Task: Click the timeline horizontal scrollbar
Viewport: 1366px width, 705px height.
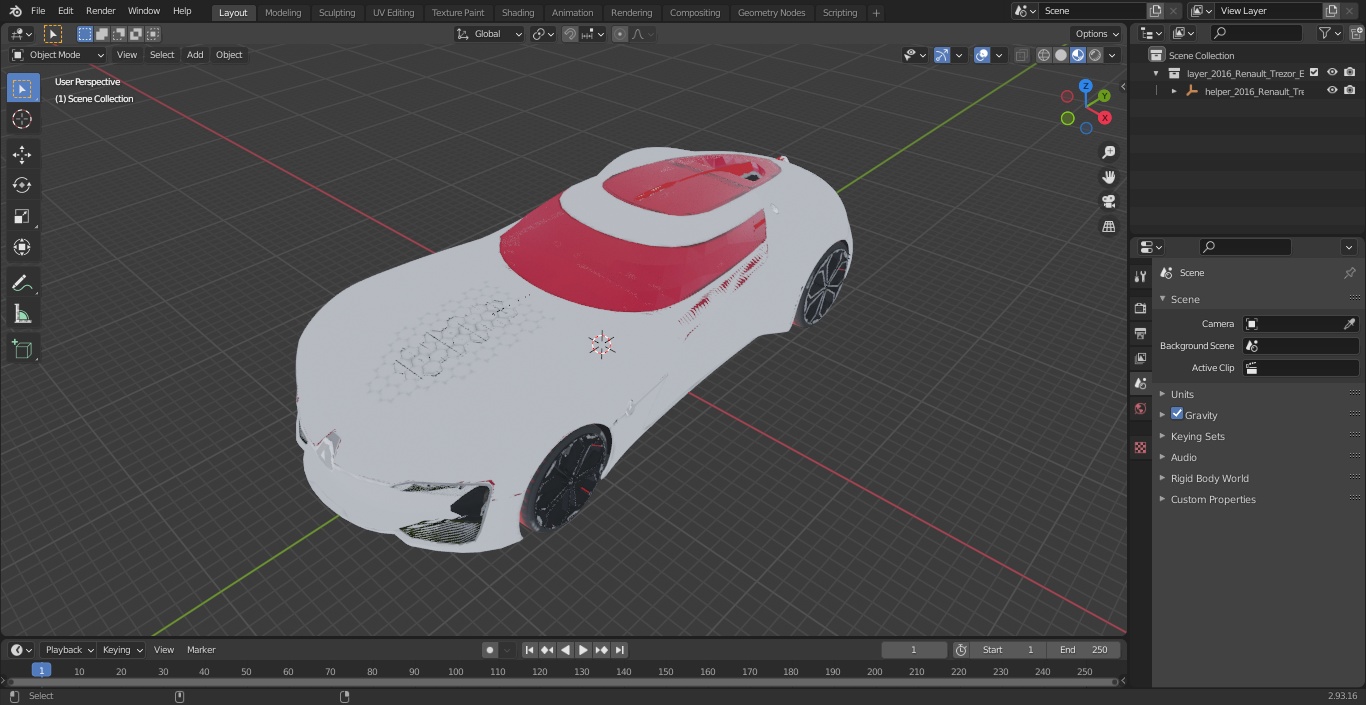Action: click(562, 682)
